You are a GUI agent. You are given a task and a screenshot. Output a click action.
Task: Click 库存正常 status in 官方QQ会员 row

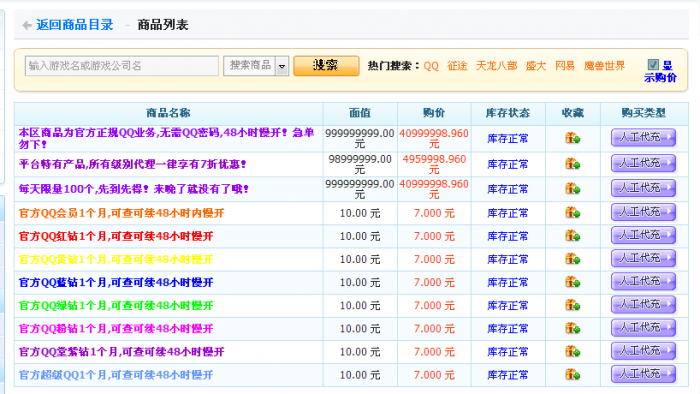pyautogui.click(x=508, y=213)
